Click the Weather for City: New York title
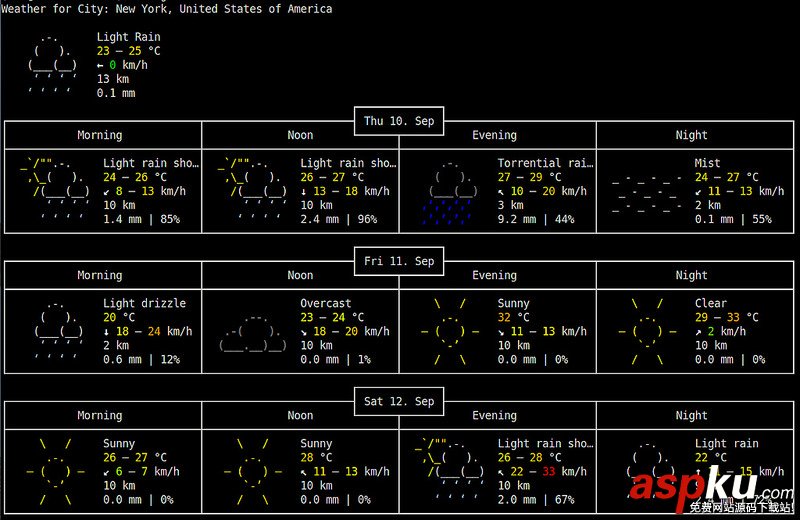Viewport: 800px width, 520px height. click(x=167, y=9)
